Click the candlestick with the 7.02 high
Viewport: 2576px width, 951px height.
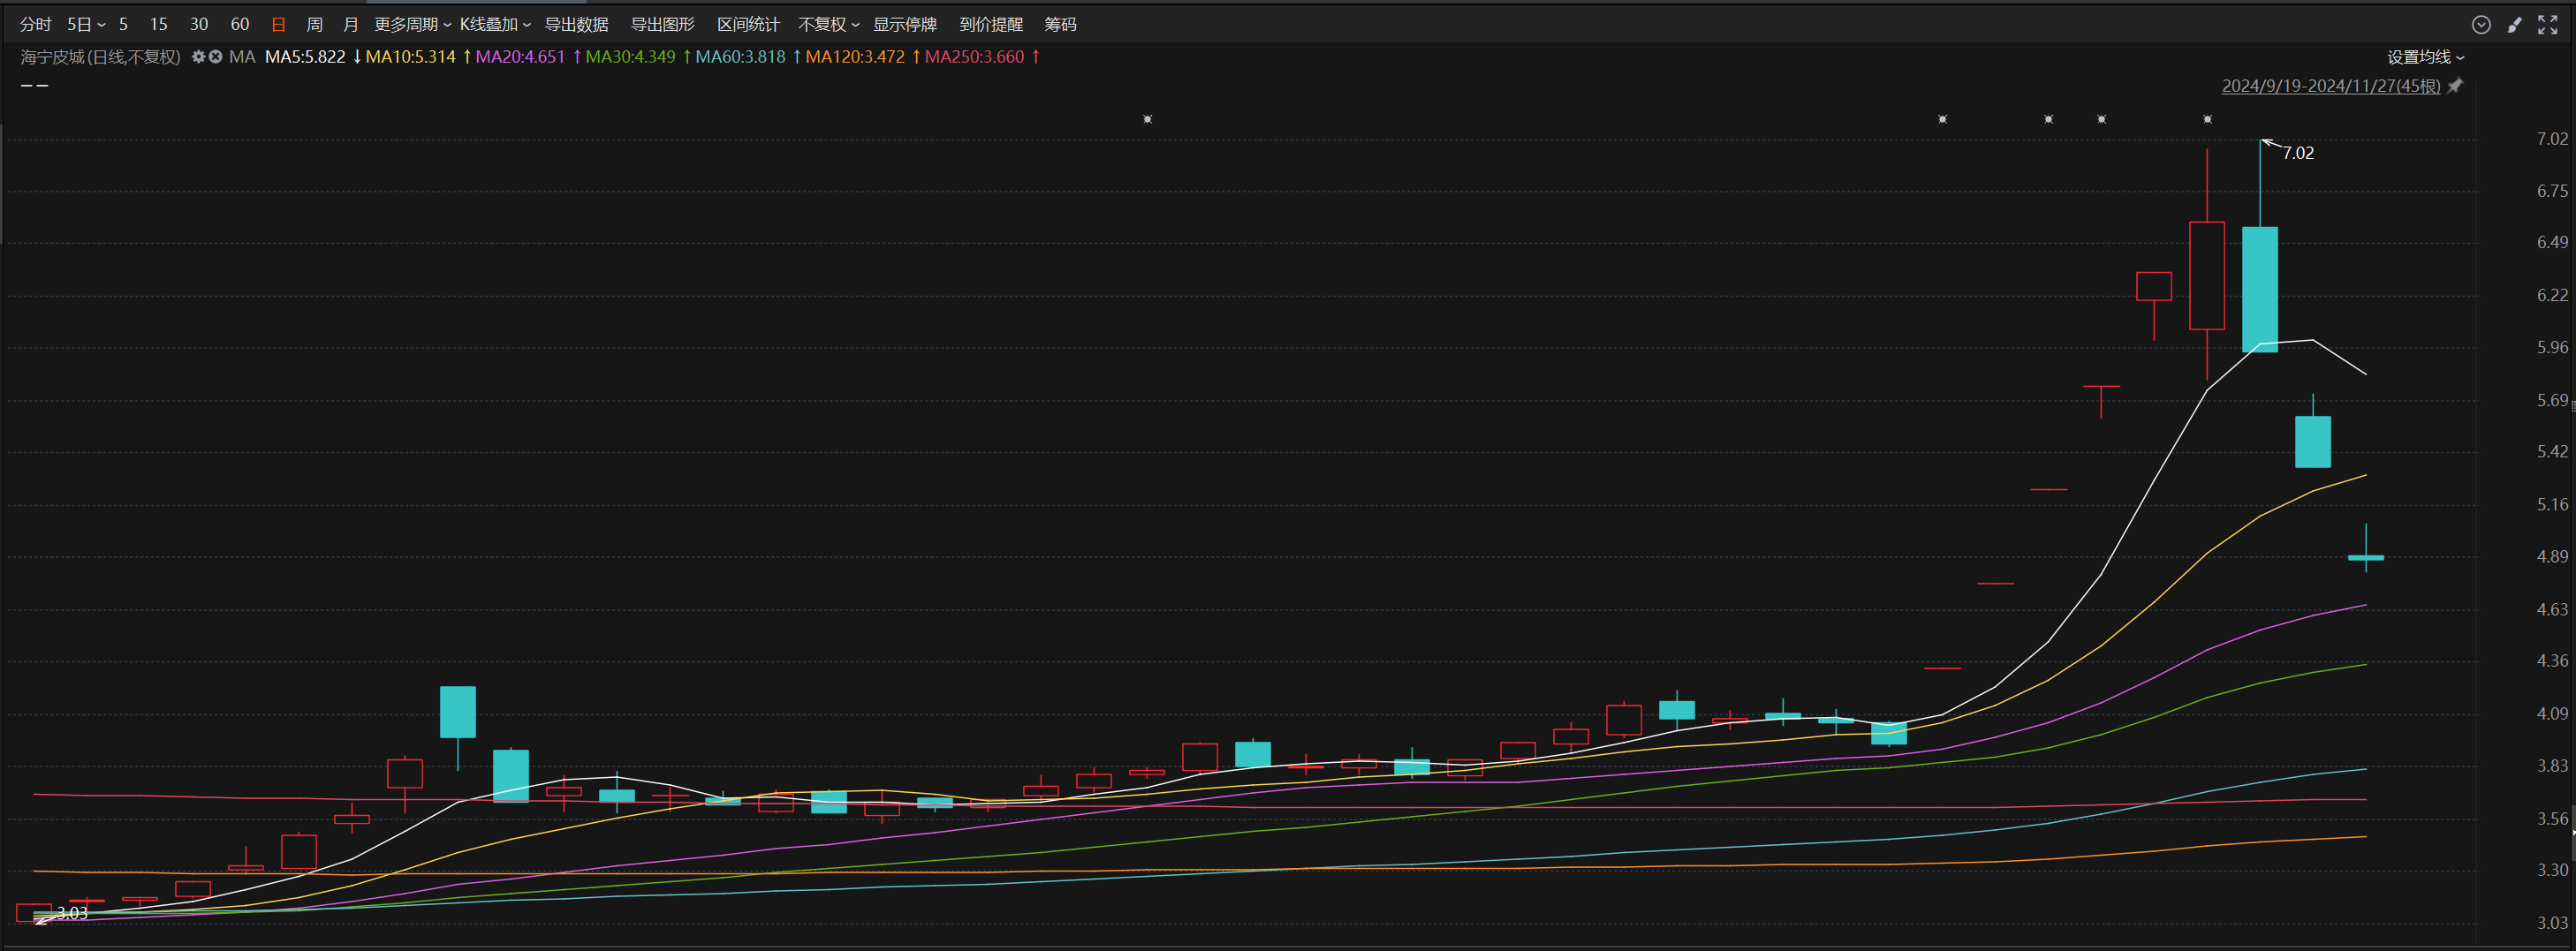(2259, 289)
